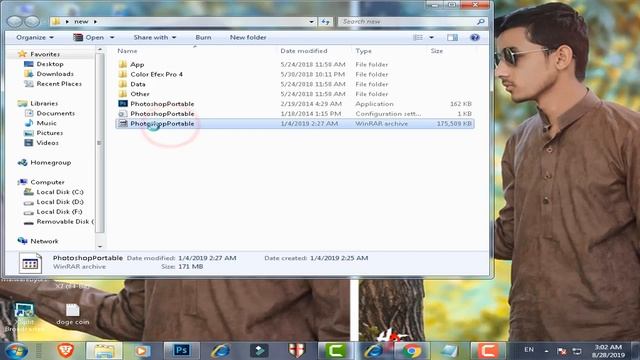Open the orange Camtasia recorder taskbar icon
640x360 pixels.
coord(488,351)
